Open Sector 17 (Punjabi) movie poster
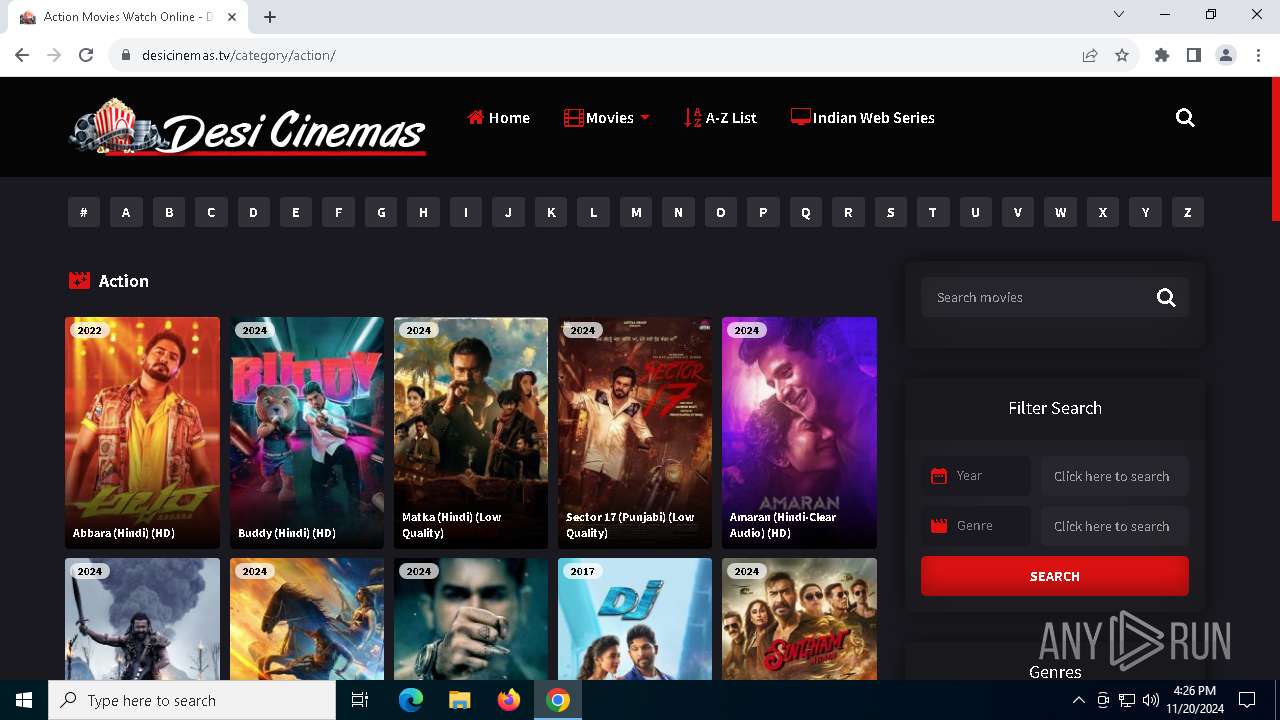This screenshot has height=720, width=1280. [x=635, y=432]
